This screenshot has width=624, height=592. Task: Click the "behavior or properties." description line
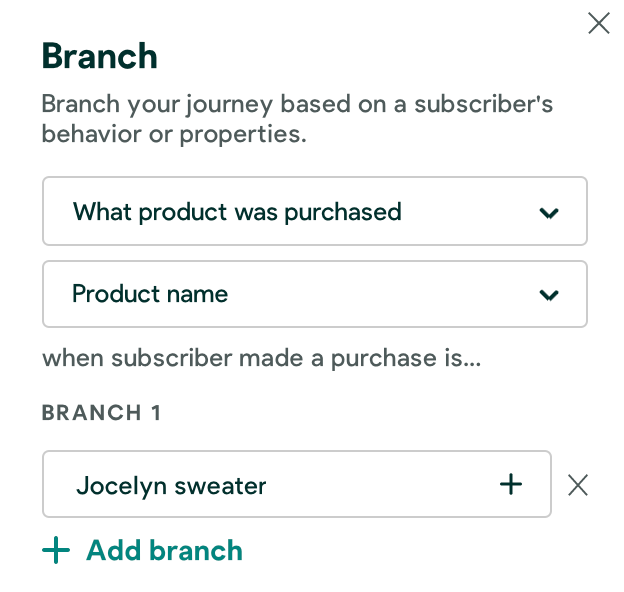pos(174,134)
